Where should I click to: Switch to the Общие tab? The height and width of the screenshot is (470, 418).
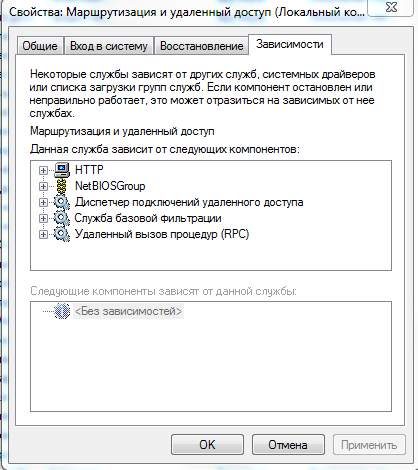[x=40, y=46]
